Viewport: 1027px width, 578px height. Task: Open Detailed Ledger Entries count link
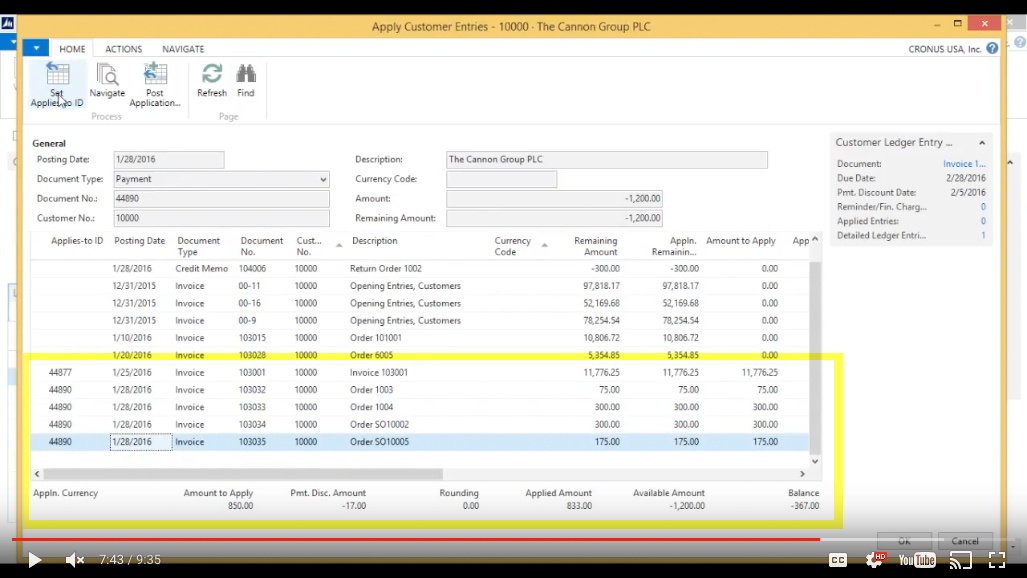(983, 236)
